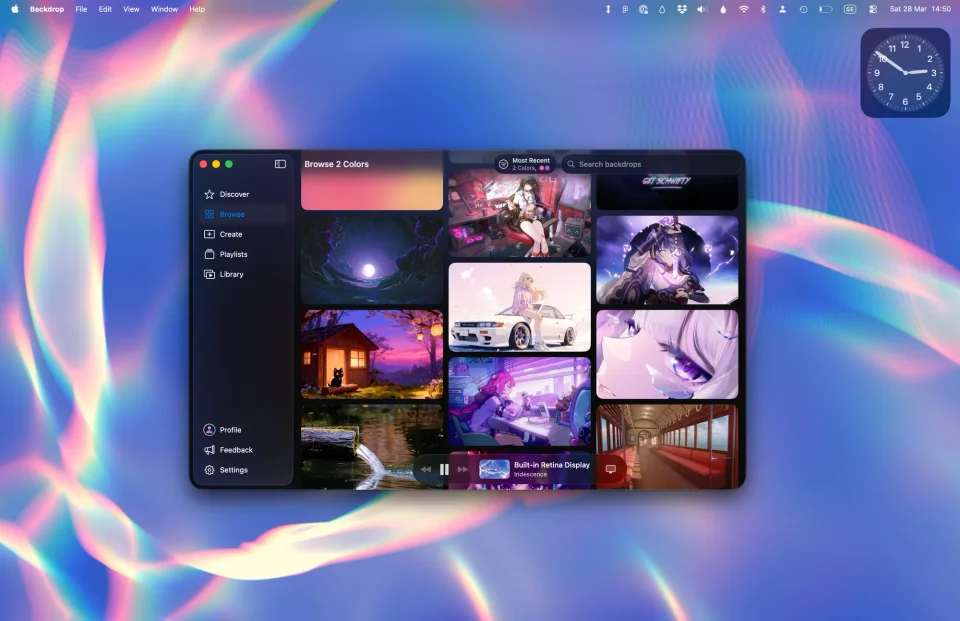Open the girl on white car backdrop
The image size is (960, 621).
click(520, 307)
